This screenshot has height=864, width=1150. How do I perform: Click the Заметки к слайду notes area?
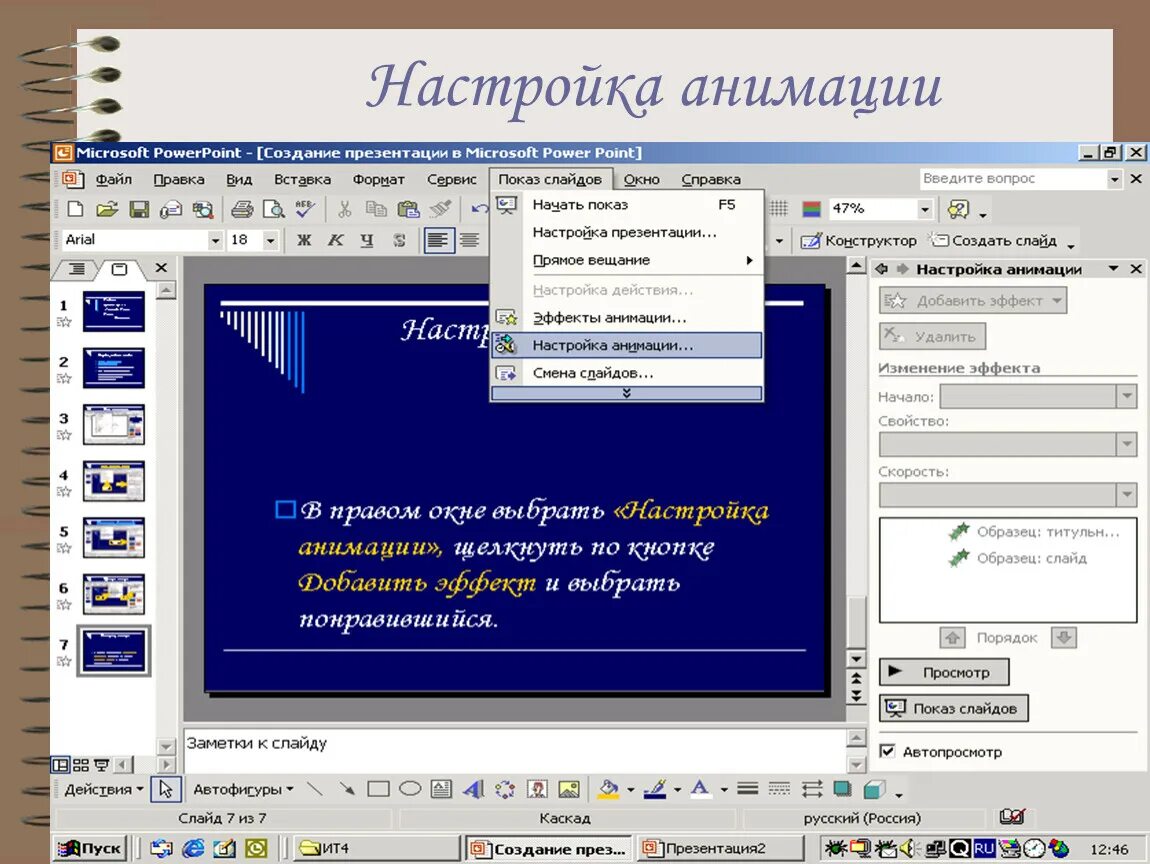coord(515,750)
